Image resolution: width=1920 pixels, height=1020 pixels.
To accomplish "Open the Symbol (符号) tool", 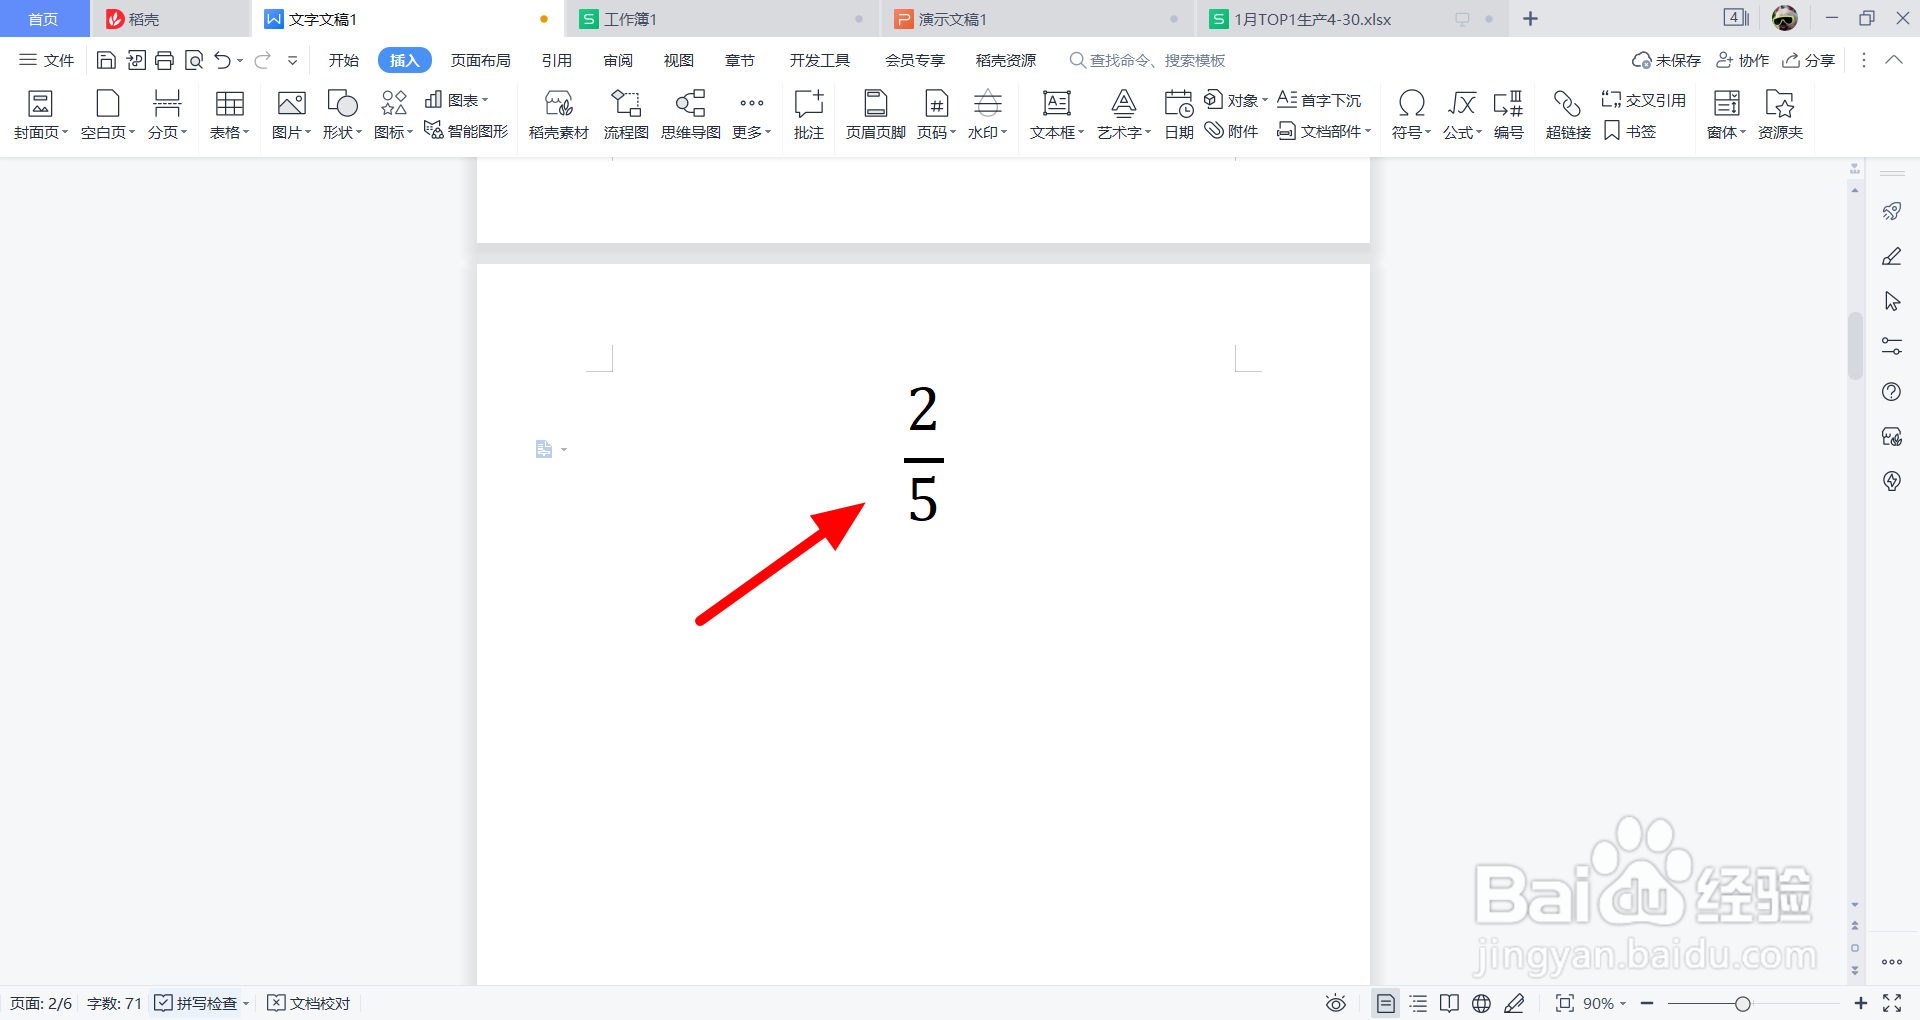I will (x=1411, y=114).
